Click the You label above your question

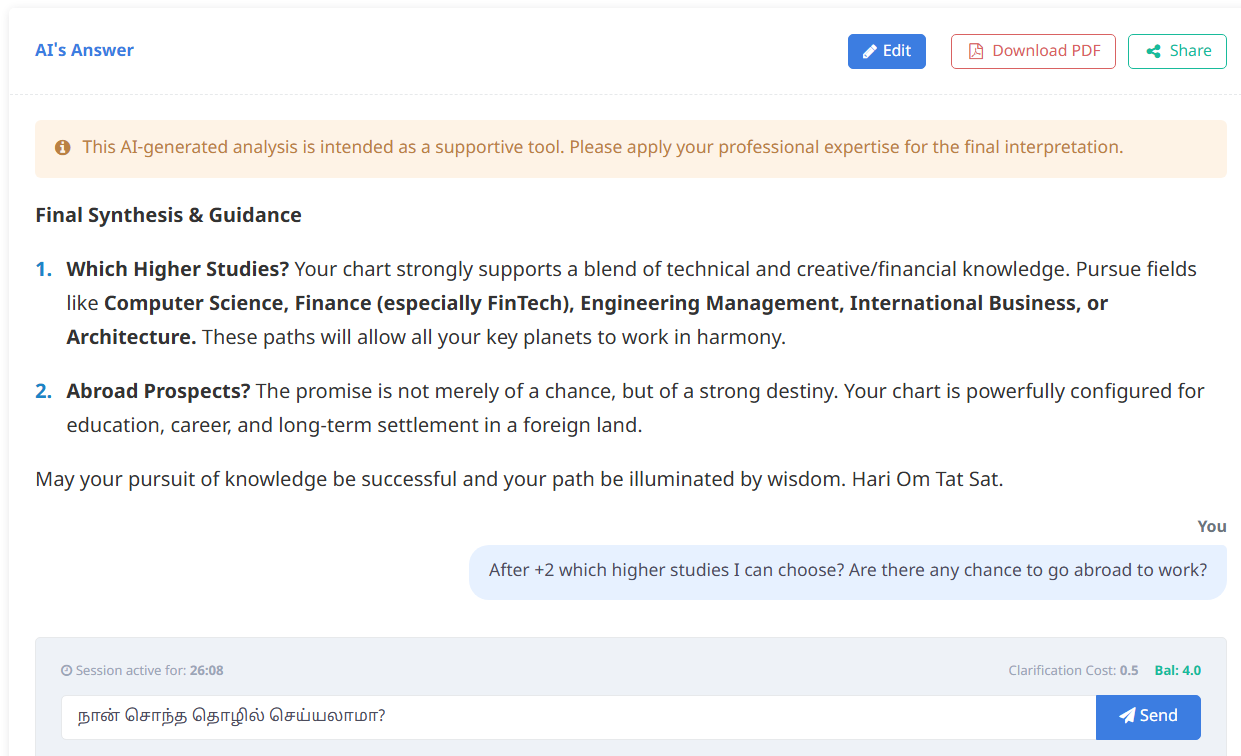click(1211, 526)
